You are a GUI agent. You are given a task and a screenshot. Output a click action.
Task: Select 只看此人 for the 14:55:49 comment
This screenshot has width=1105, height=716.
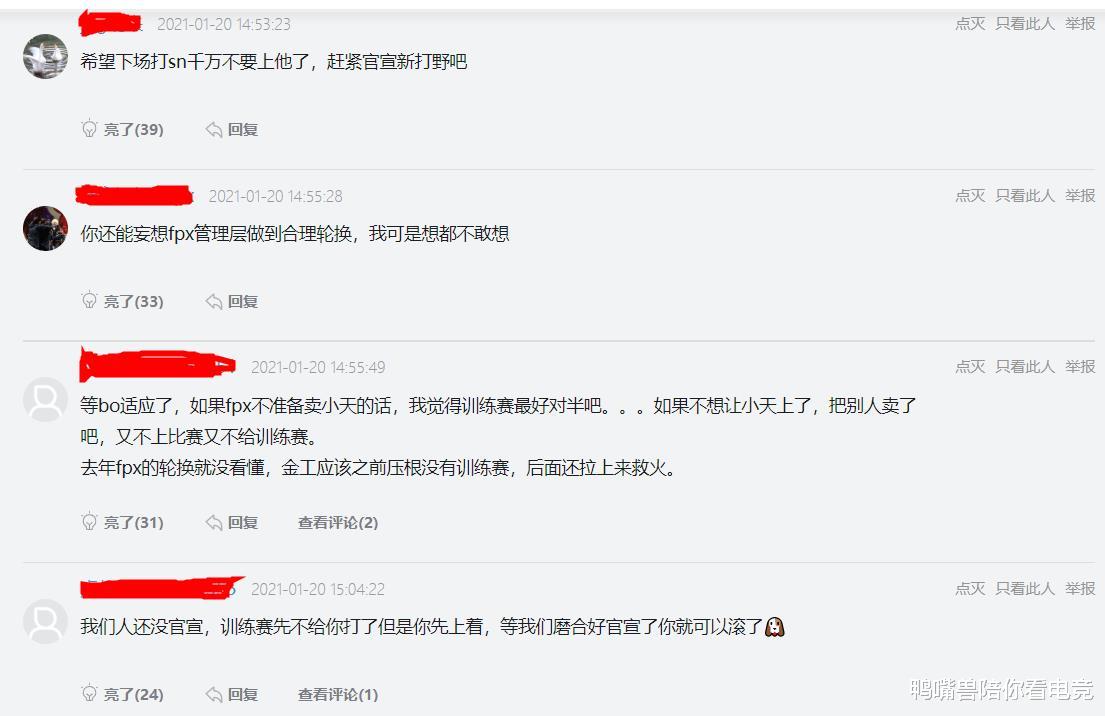point(1025,366)
